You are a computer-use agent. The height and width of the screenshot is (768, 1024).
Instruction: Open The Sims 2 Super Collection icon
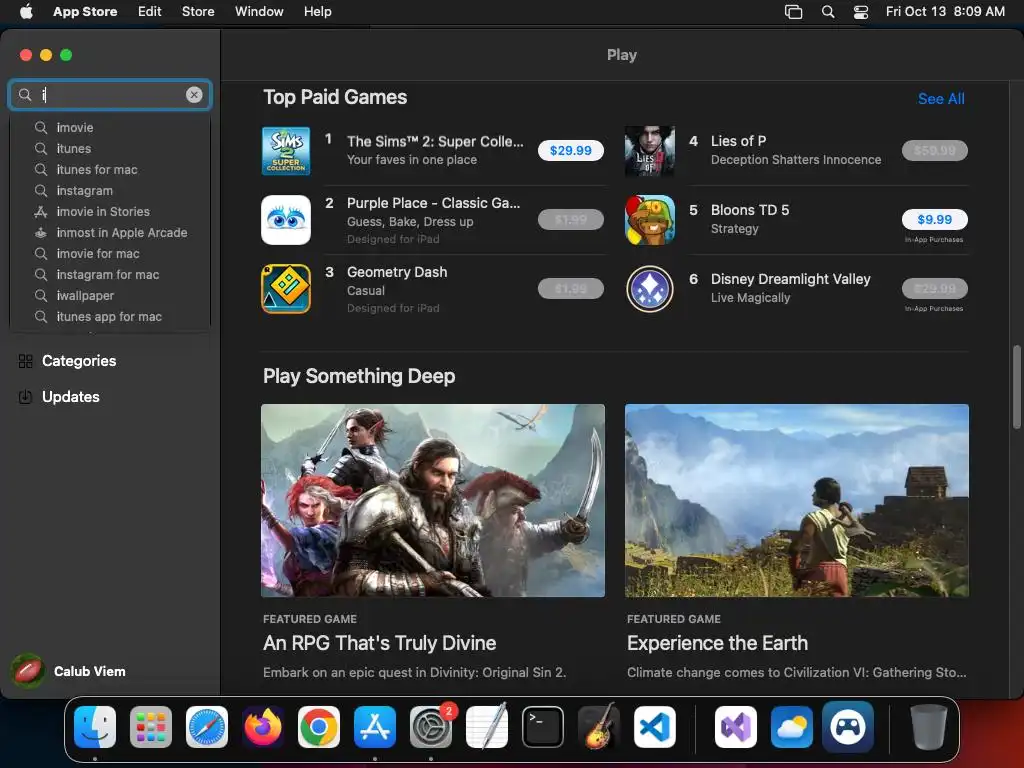[x=285, y=151]
